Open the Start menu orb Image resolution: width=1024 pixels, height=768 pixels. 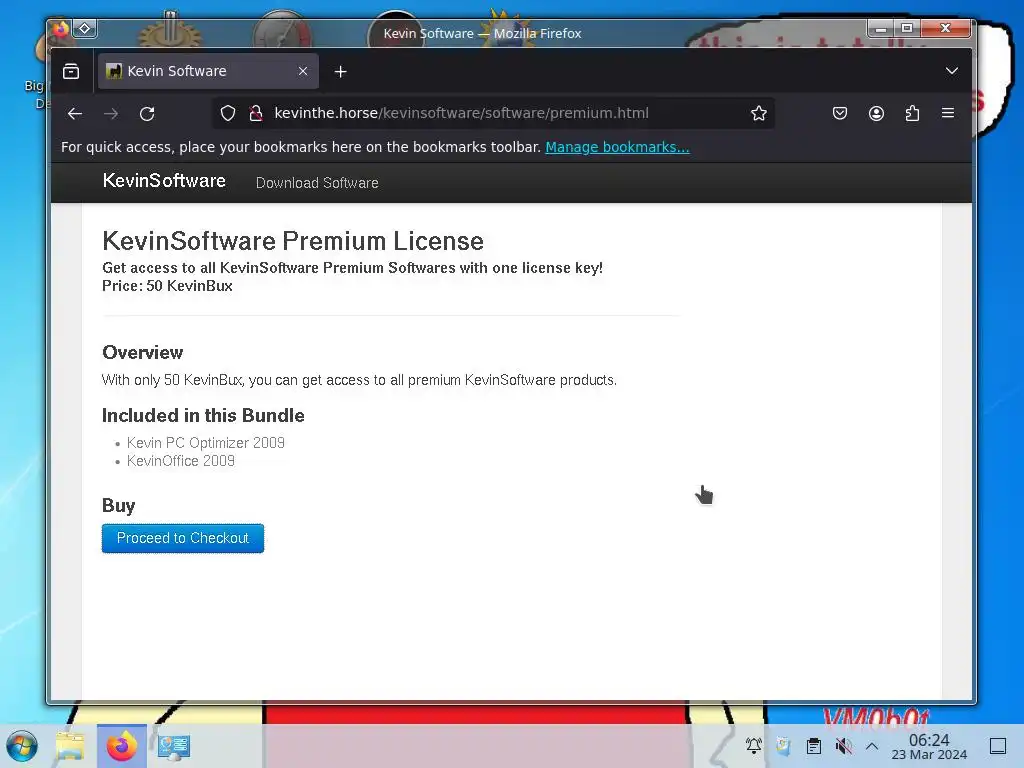pos(22,746)
